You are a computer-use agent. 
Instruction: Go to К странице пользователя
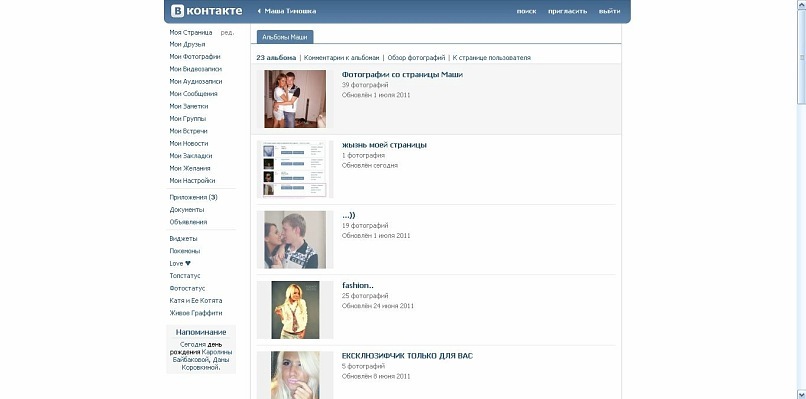point(491,58)
